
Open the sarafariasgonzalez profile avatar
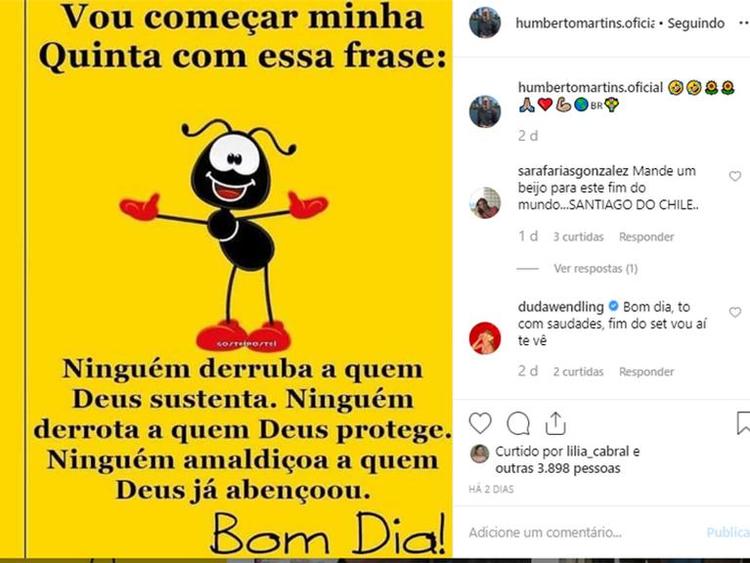(485, 202)
